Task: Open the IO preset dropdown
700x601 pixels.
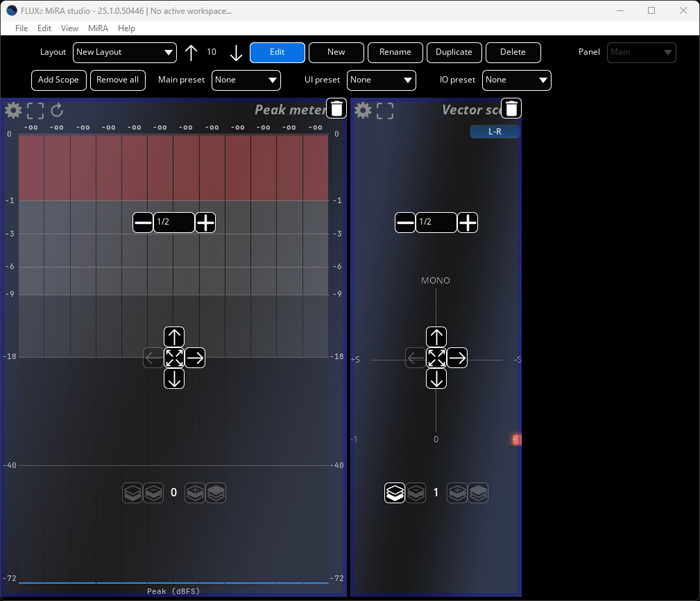Action: [517, 80]
